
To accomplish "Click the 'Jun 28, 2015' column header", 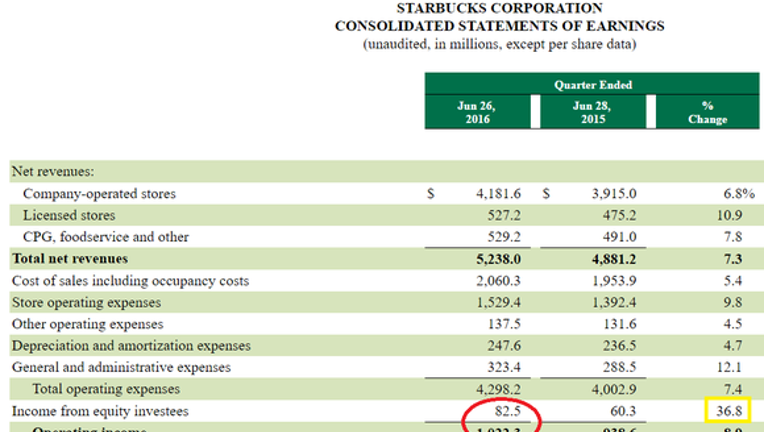I will [592, 113].
